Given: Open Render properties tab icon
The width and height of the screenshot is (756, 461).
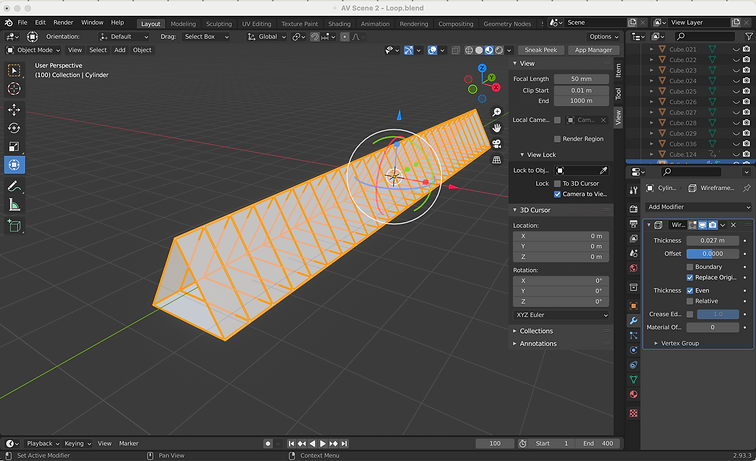Looking at the screenshot, I should 634,209.
